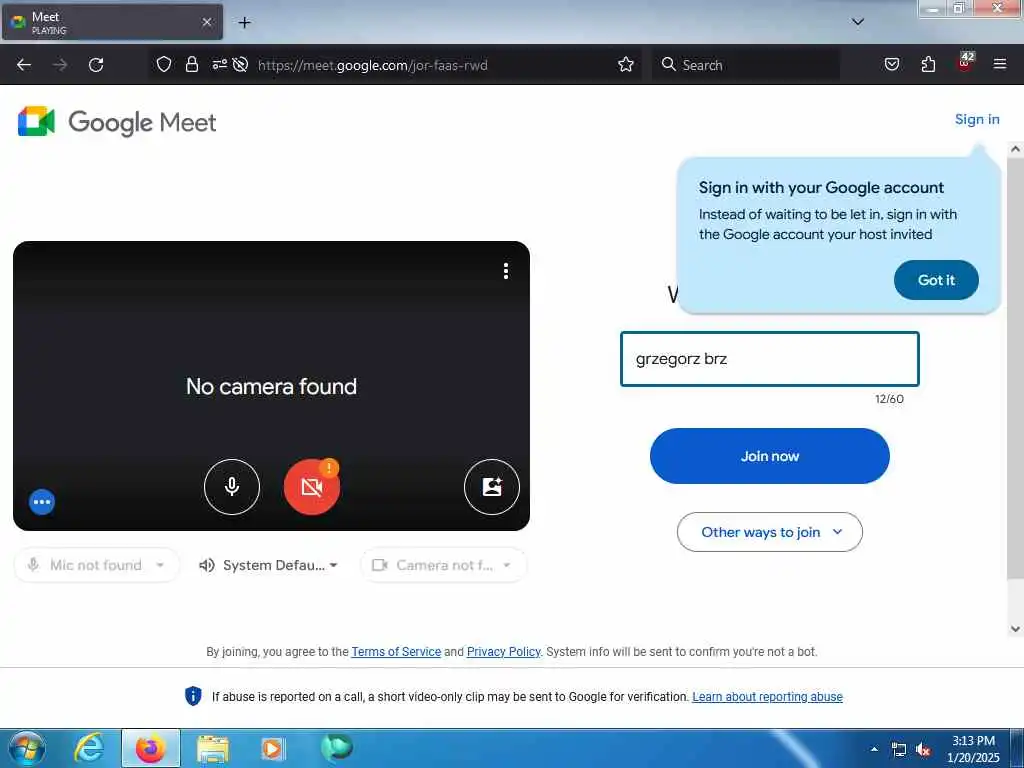This screenshot has width=1024, height=768.
Task: Click the Firefox Search box
Action: [x=746, y=65]
